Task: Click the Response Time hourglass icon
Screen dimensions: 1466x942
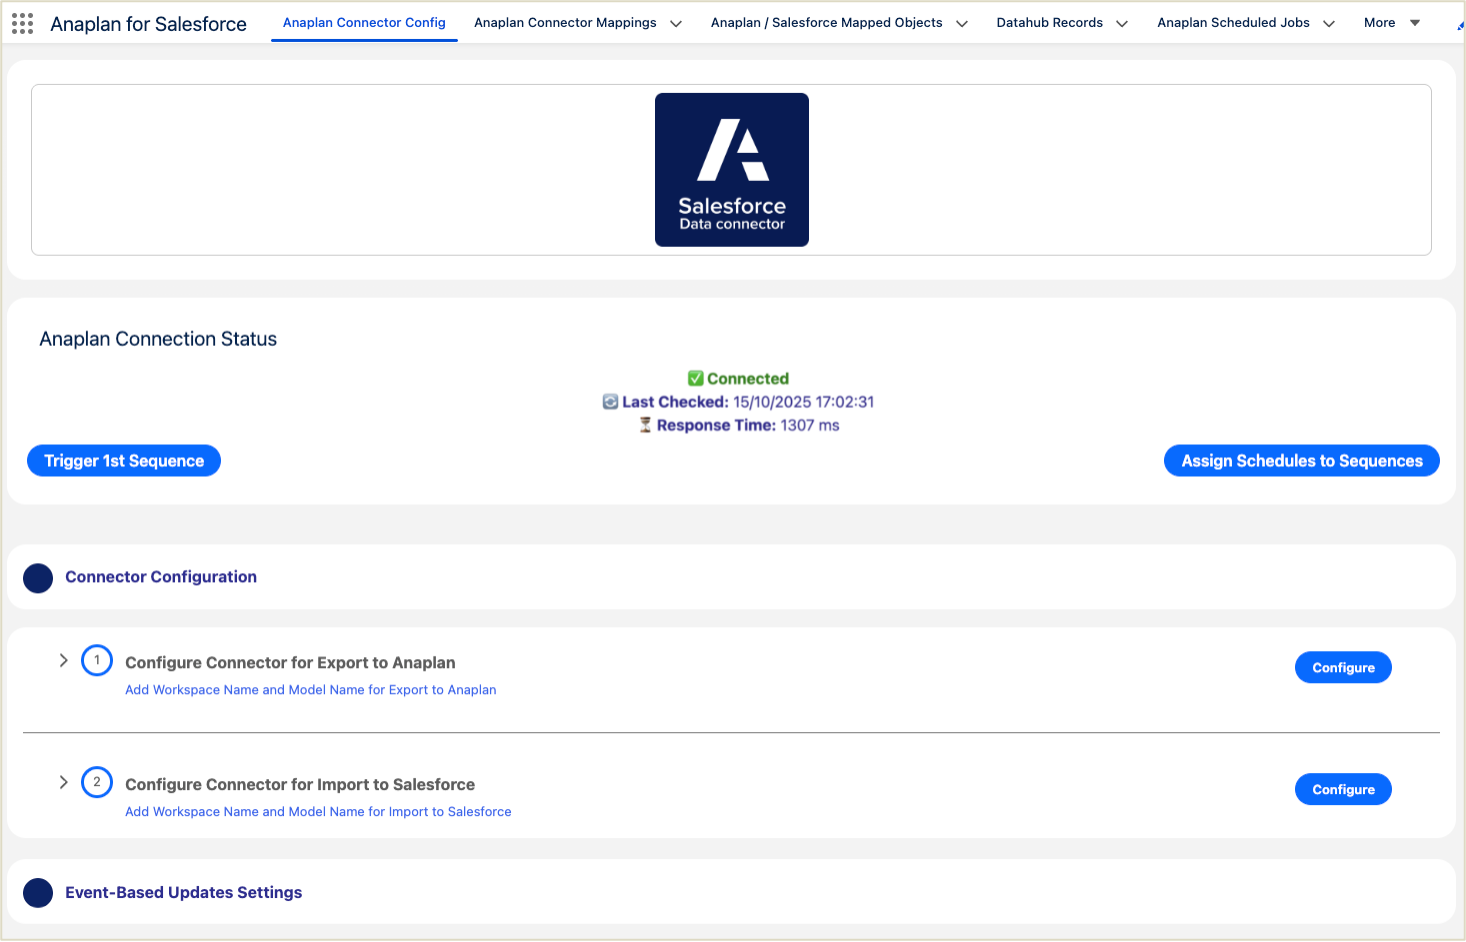Action: 645,425
